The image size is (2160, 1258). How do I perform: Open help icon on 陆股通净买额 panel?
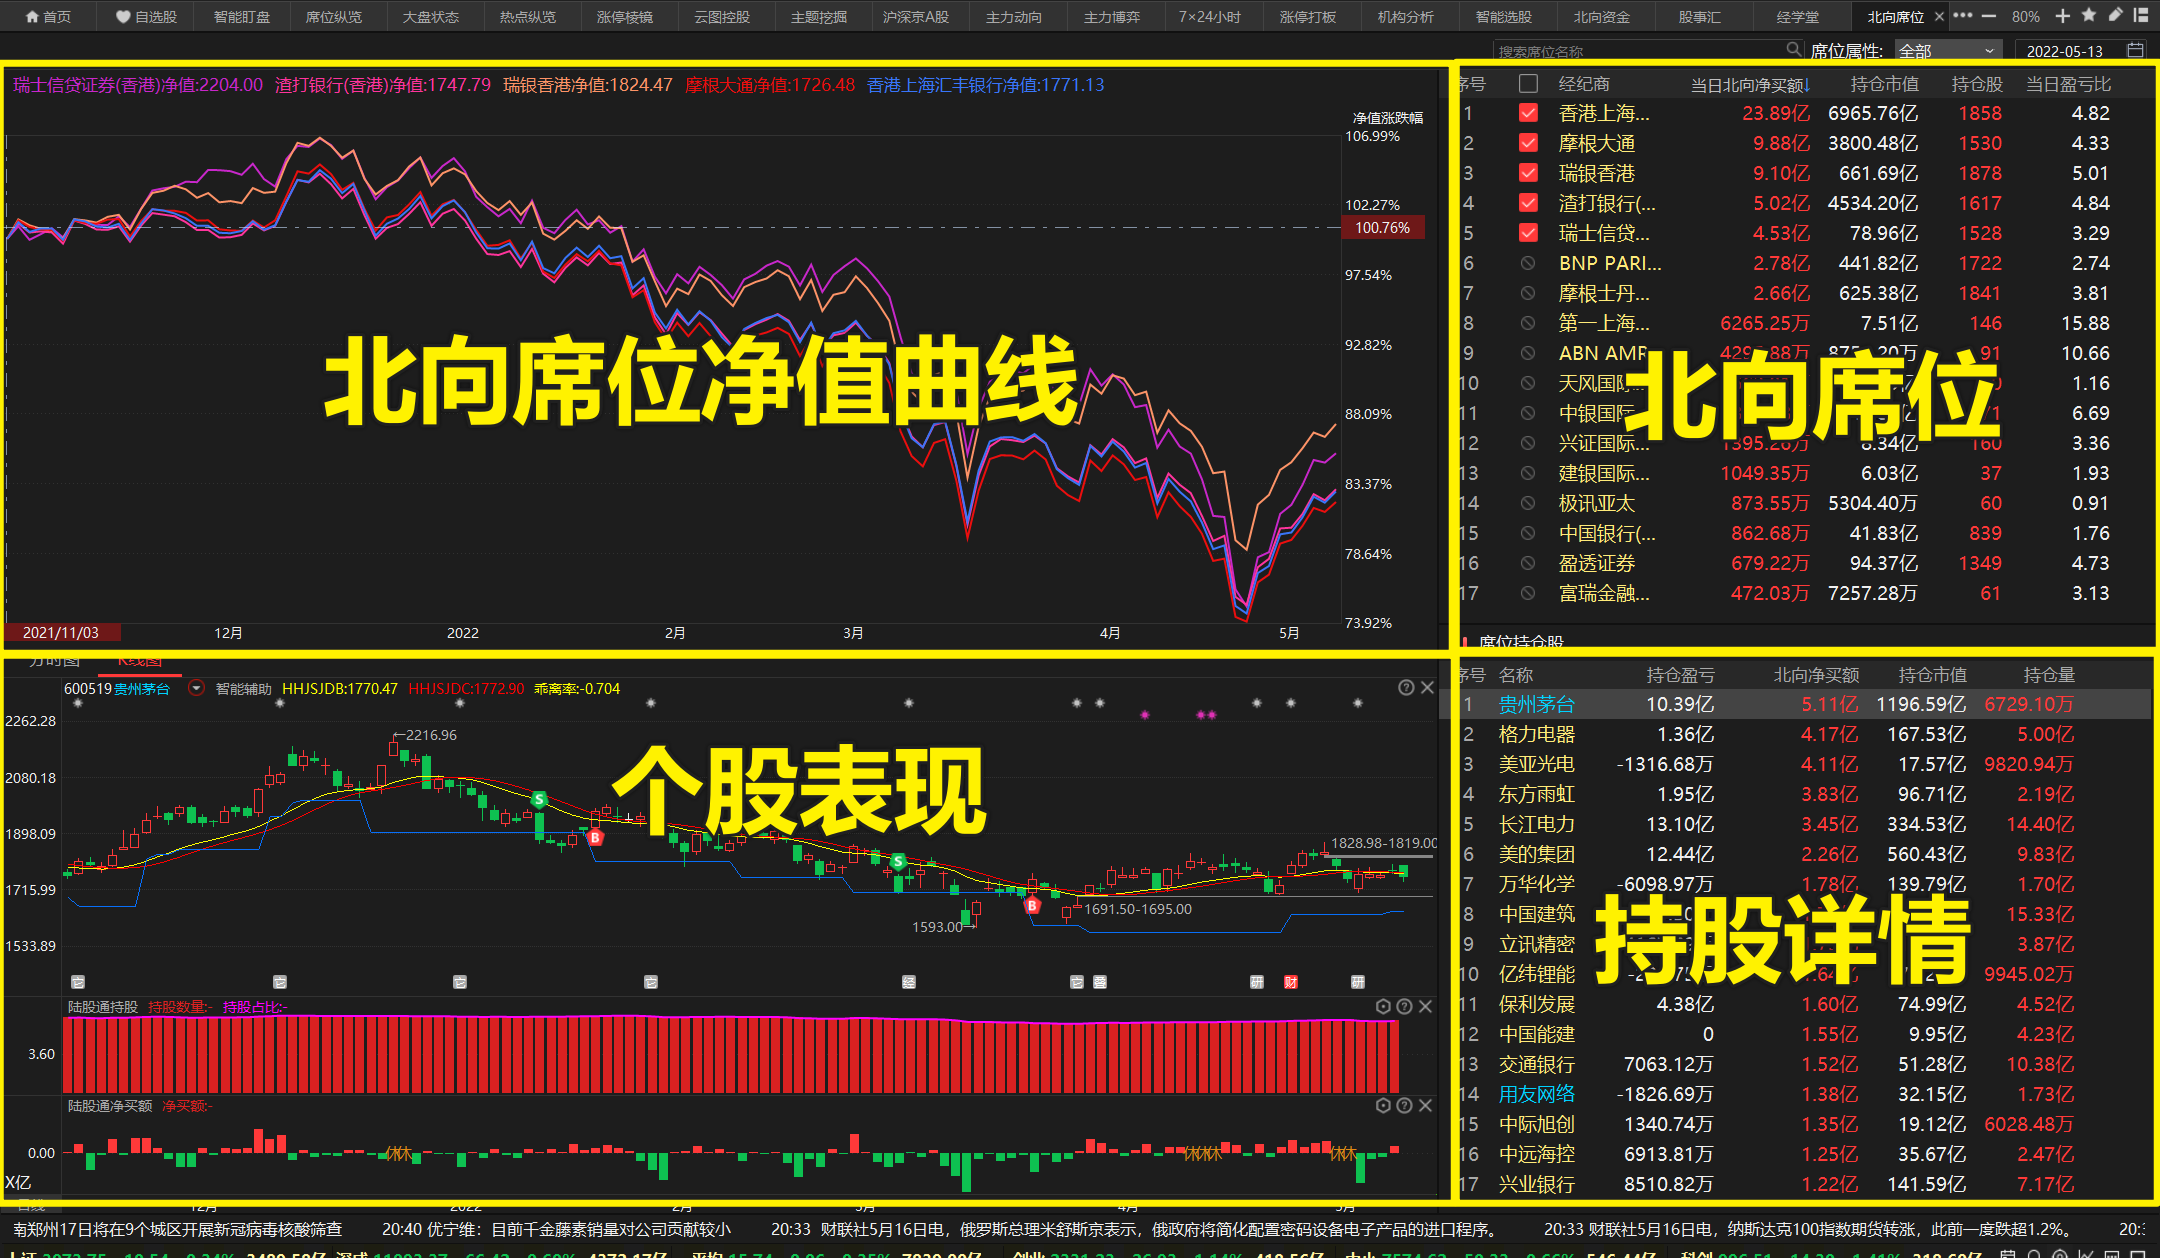click(x=1405, y=1105)
